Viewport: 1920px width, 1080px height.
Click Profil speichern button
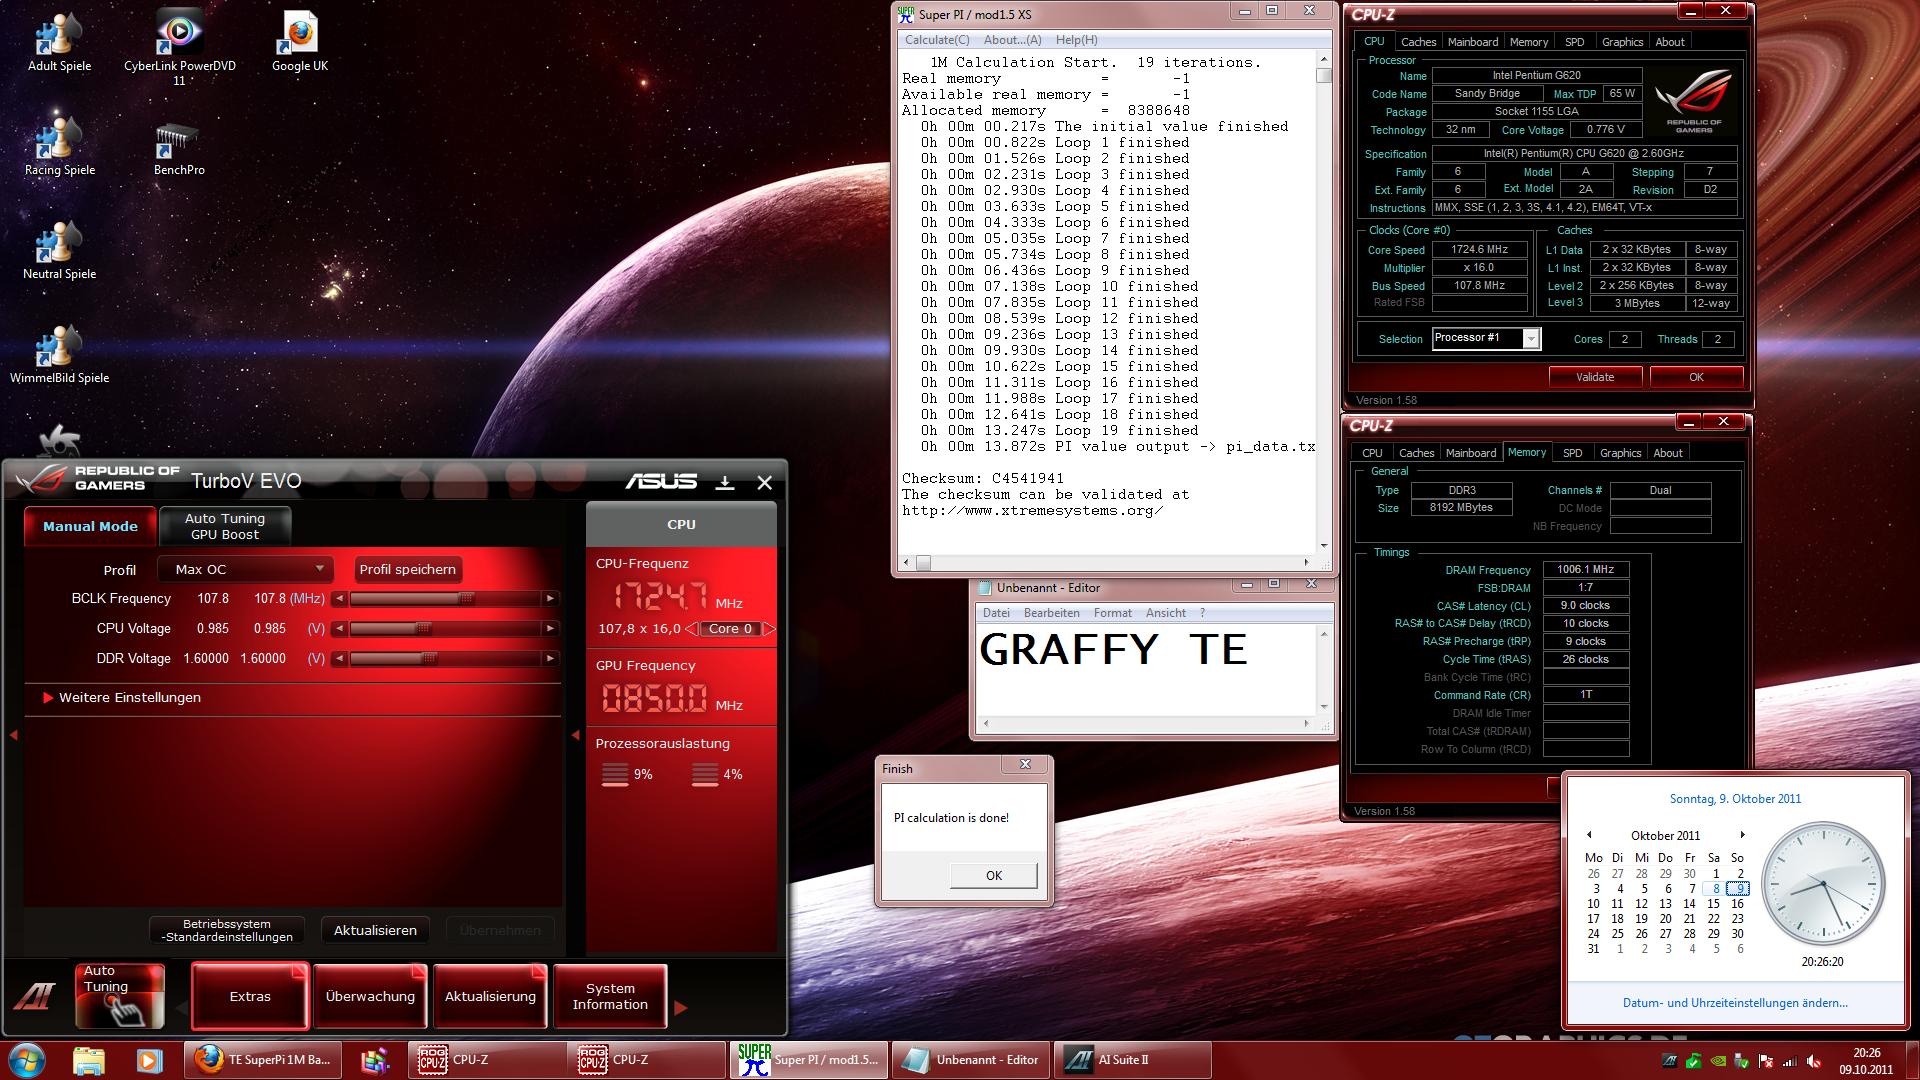[408, 569]
